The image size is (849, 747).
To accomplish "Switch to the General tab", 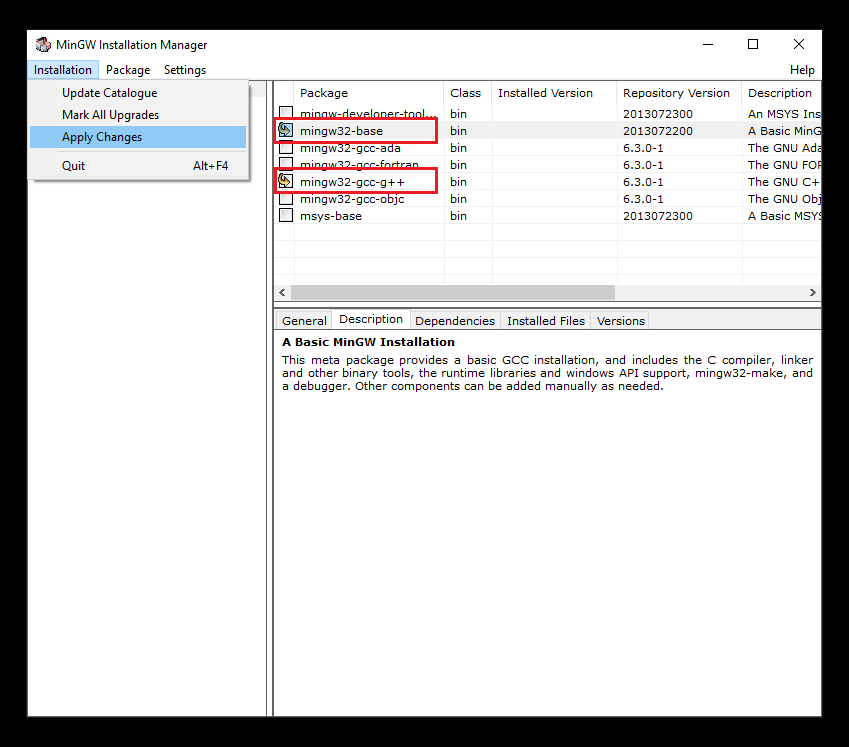I will point(304,320).
